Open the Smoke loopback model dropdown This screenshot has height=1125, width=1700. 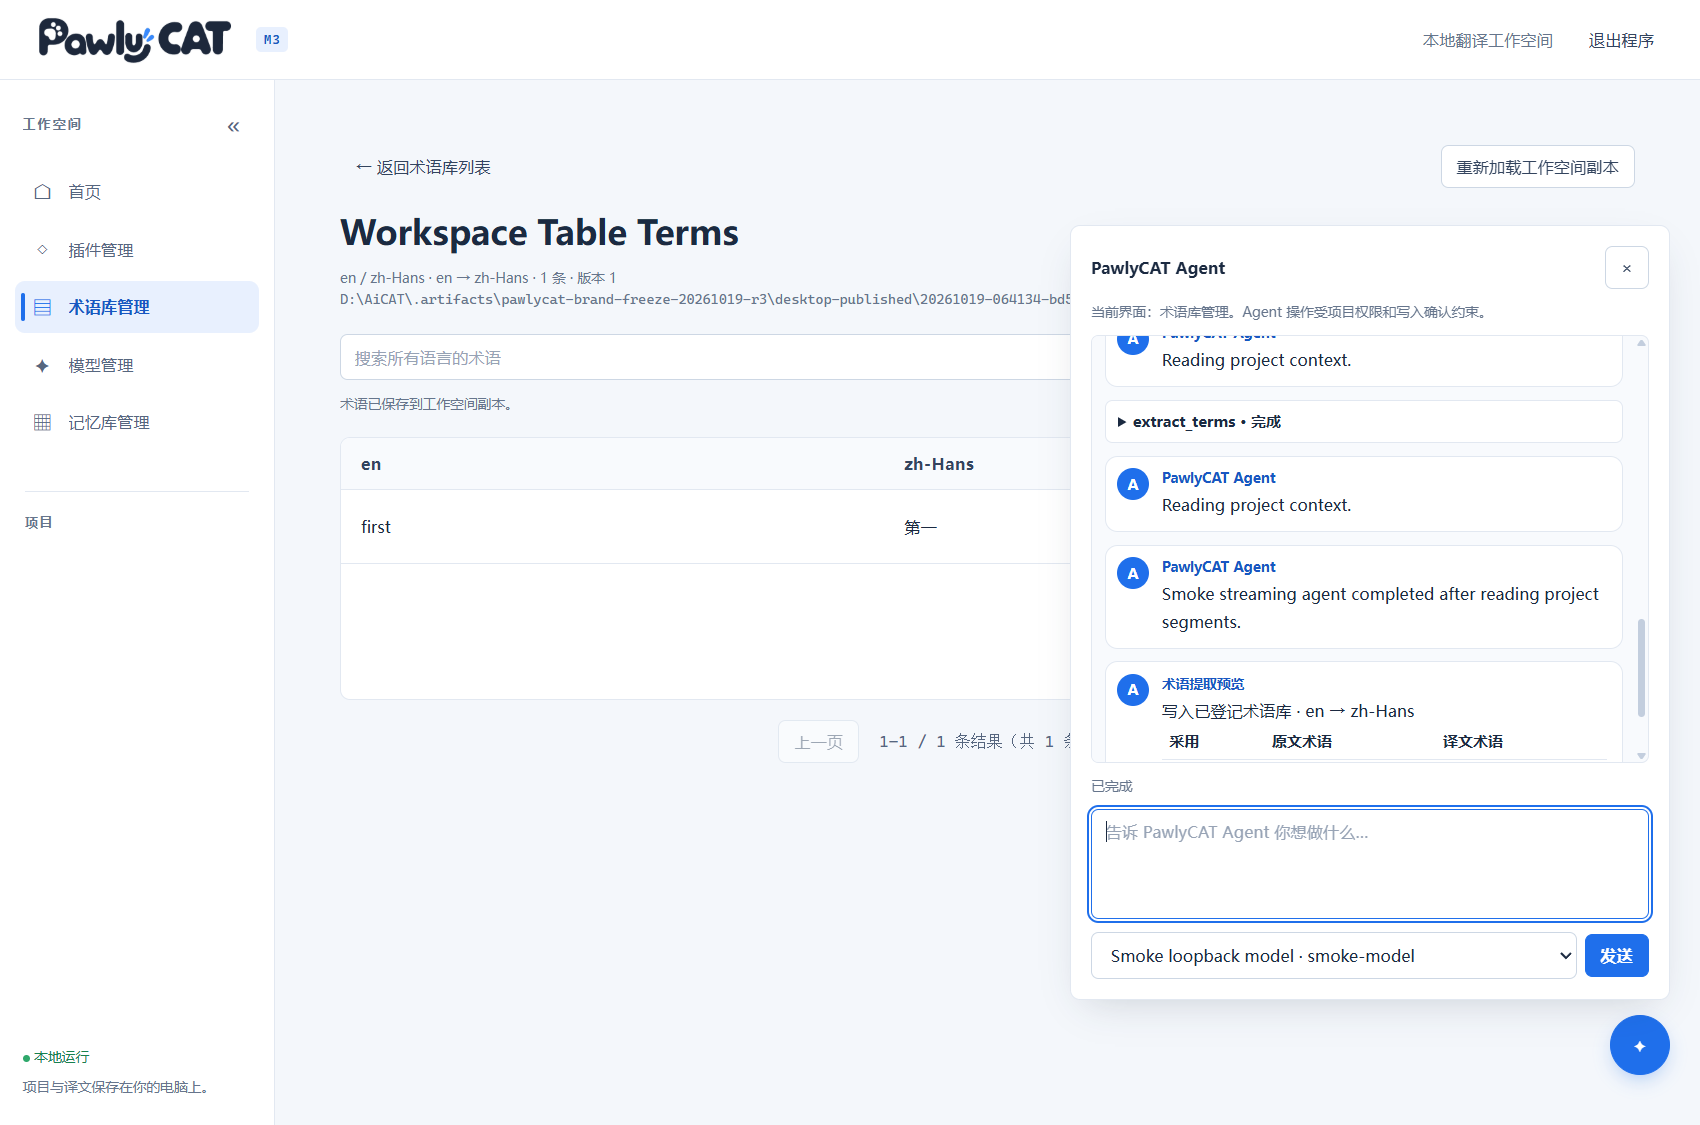tap(1333, 956)
